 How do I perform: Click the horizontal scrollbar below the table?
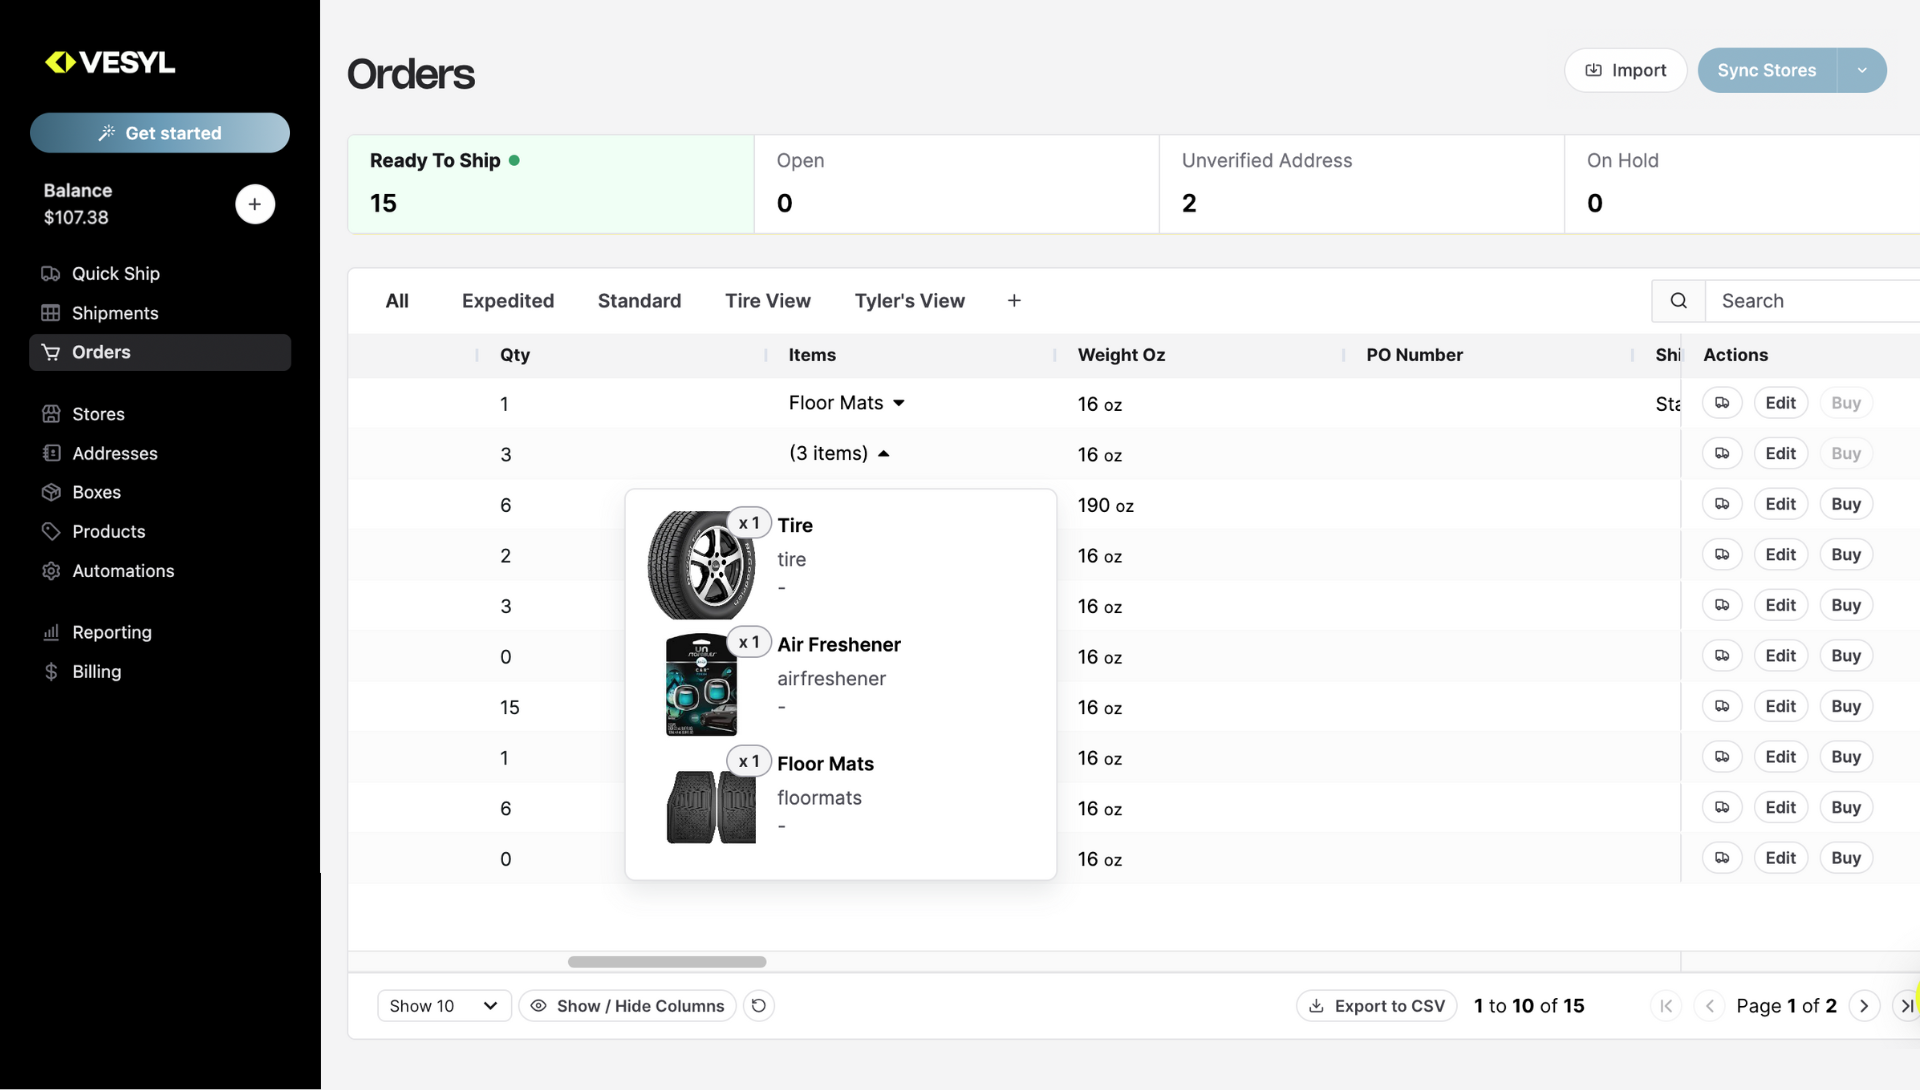667,962
